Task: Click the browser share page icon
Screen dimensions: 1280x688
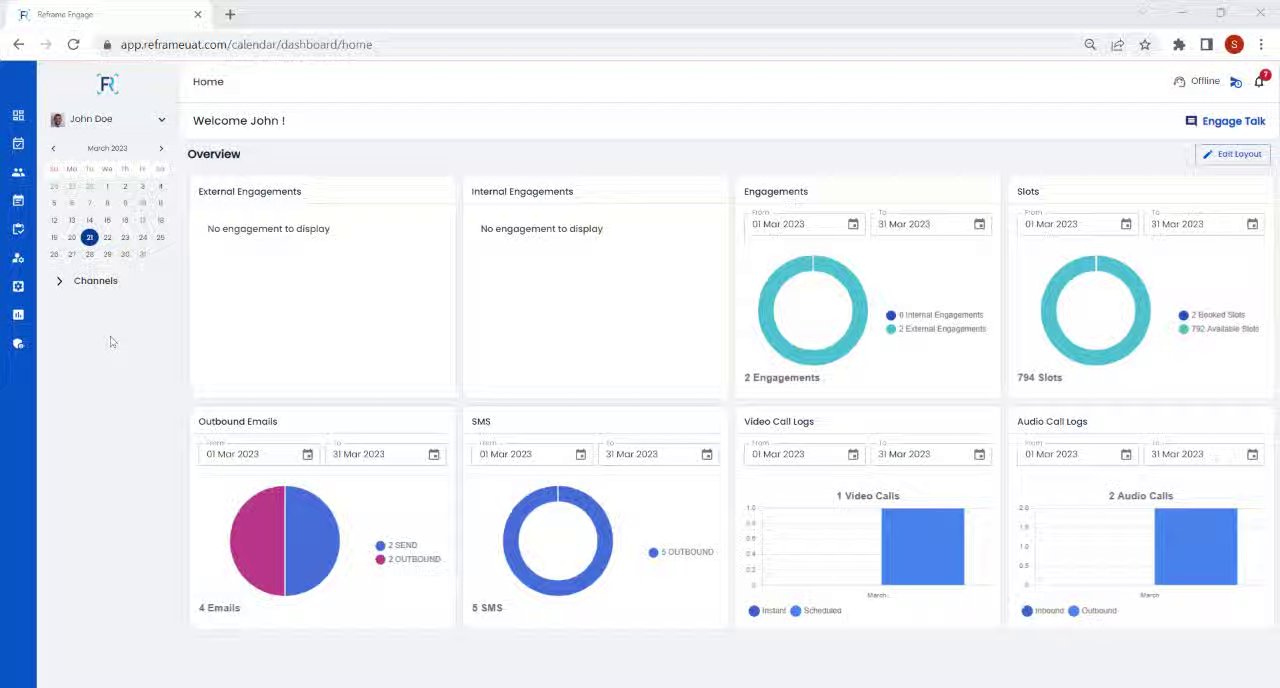Action: [1118, 44]
